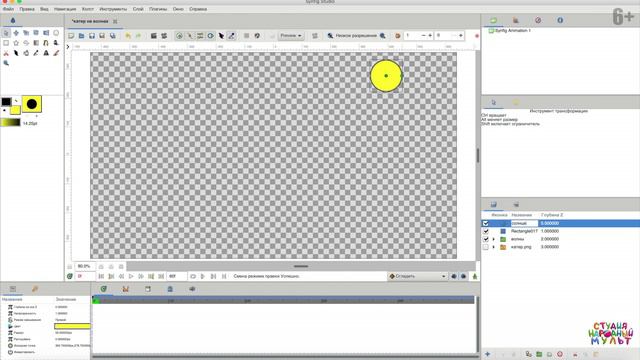Select the Gradient tool
This screenshot has width=640, height=360.
tap(36, 43)
